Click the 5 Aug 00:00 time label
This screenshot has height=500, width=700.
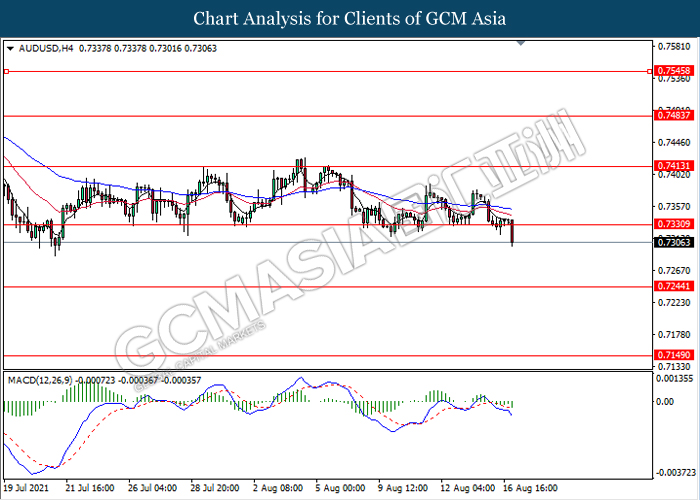(x=338, y=488)
